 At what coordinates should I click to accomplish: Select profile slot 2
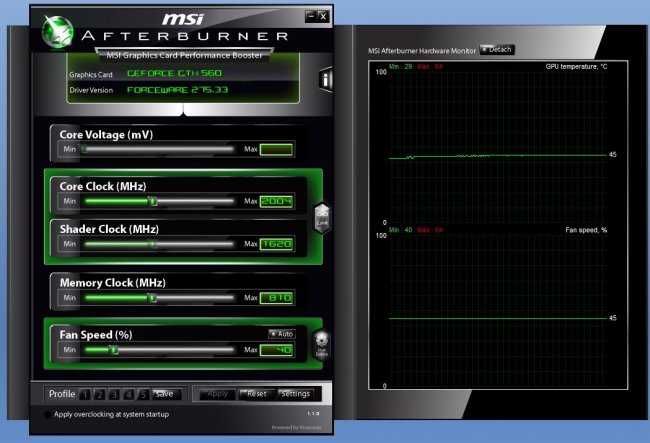99,394
